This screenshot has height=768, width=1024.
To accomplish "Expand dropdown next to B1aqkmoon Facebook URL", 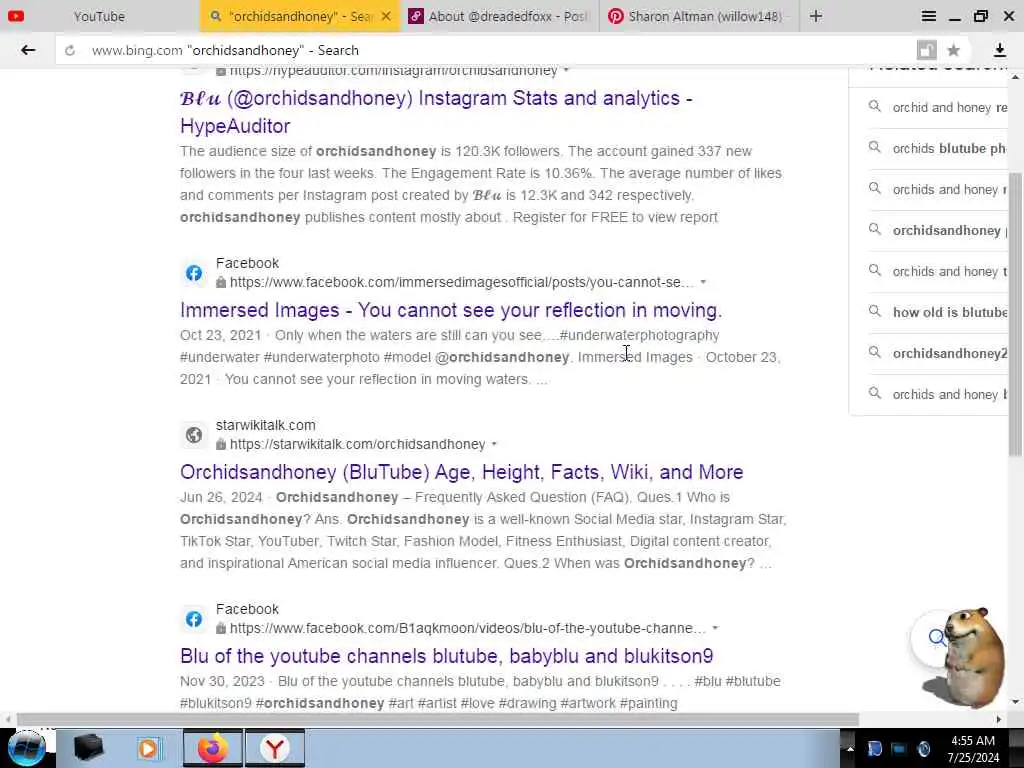I will (x=715, y=628).
